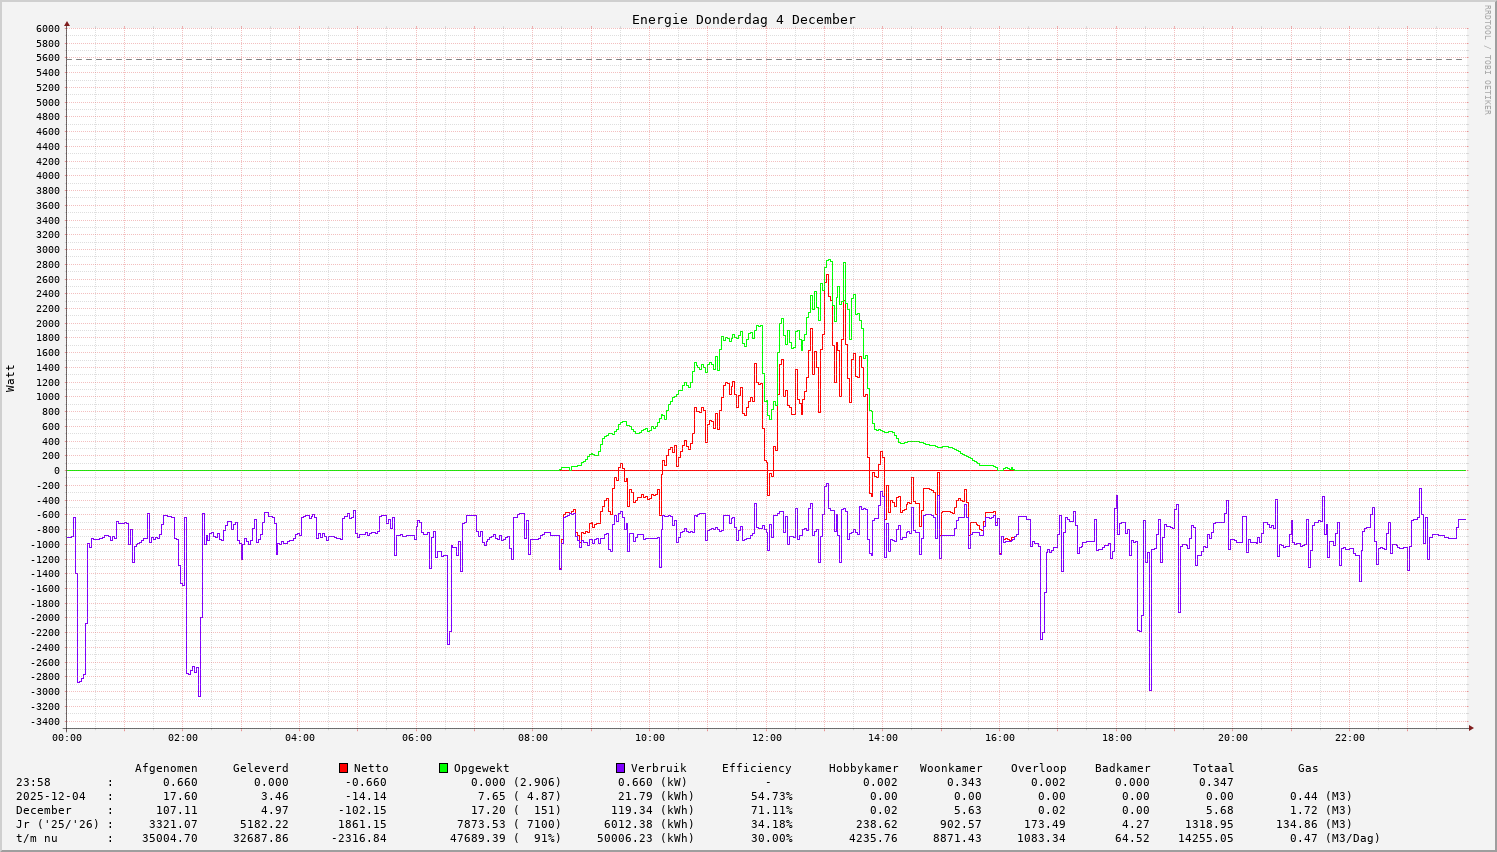
Task: Select the t/m nu row label
Action: (x=36, y=838)
